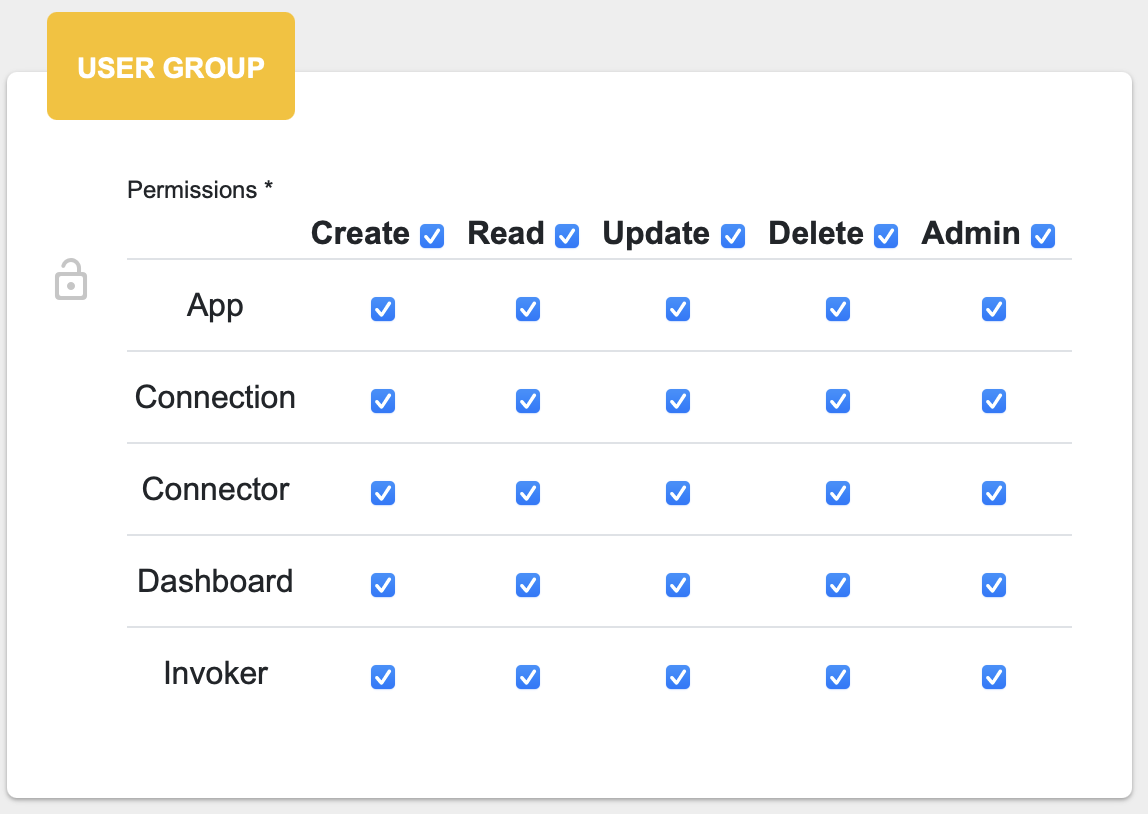Uncheck Admin permission for Connection

point(994,401)
